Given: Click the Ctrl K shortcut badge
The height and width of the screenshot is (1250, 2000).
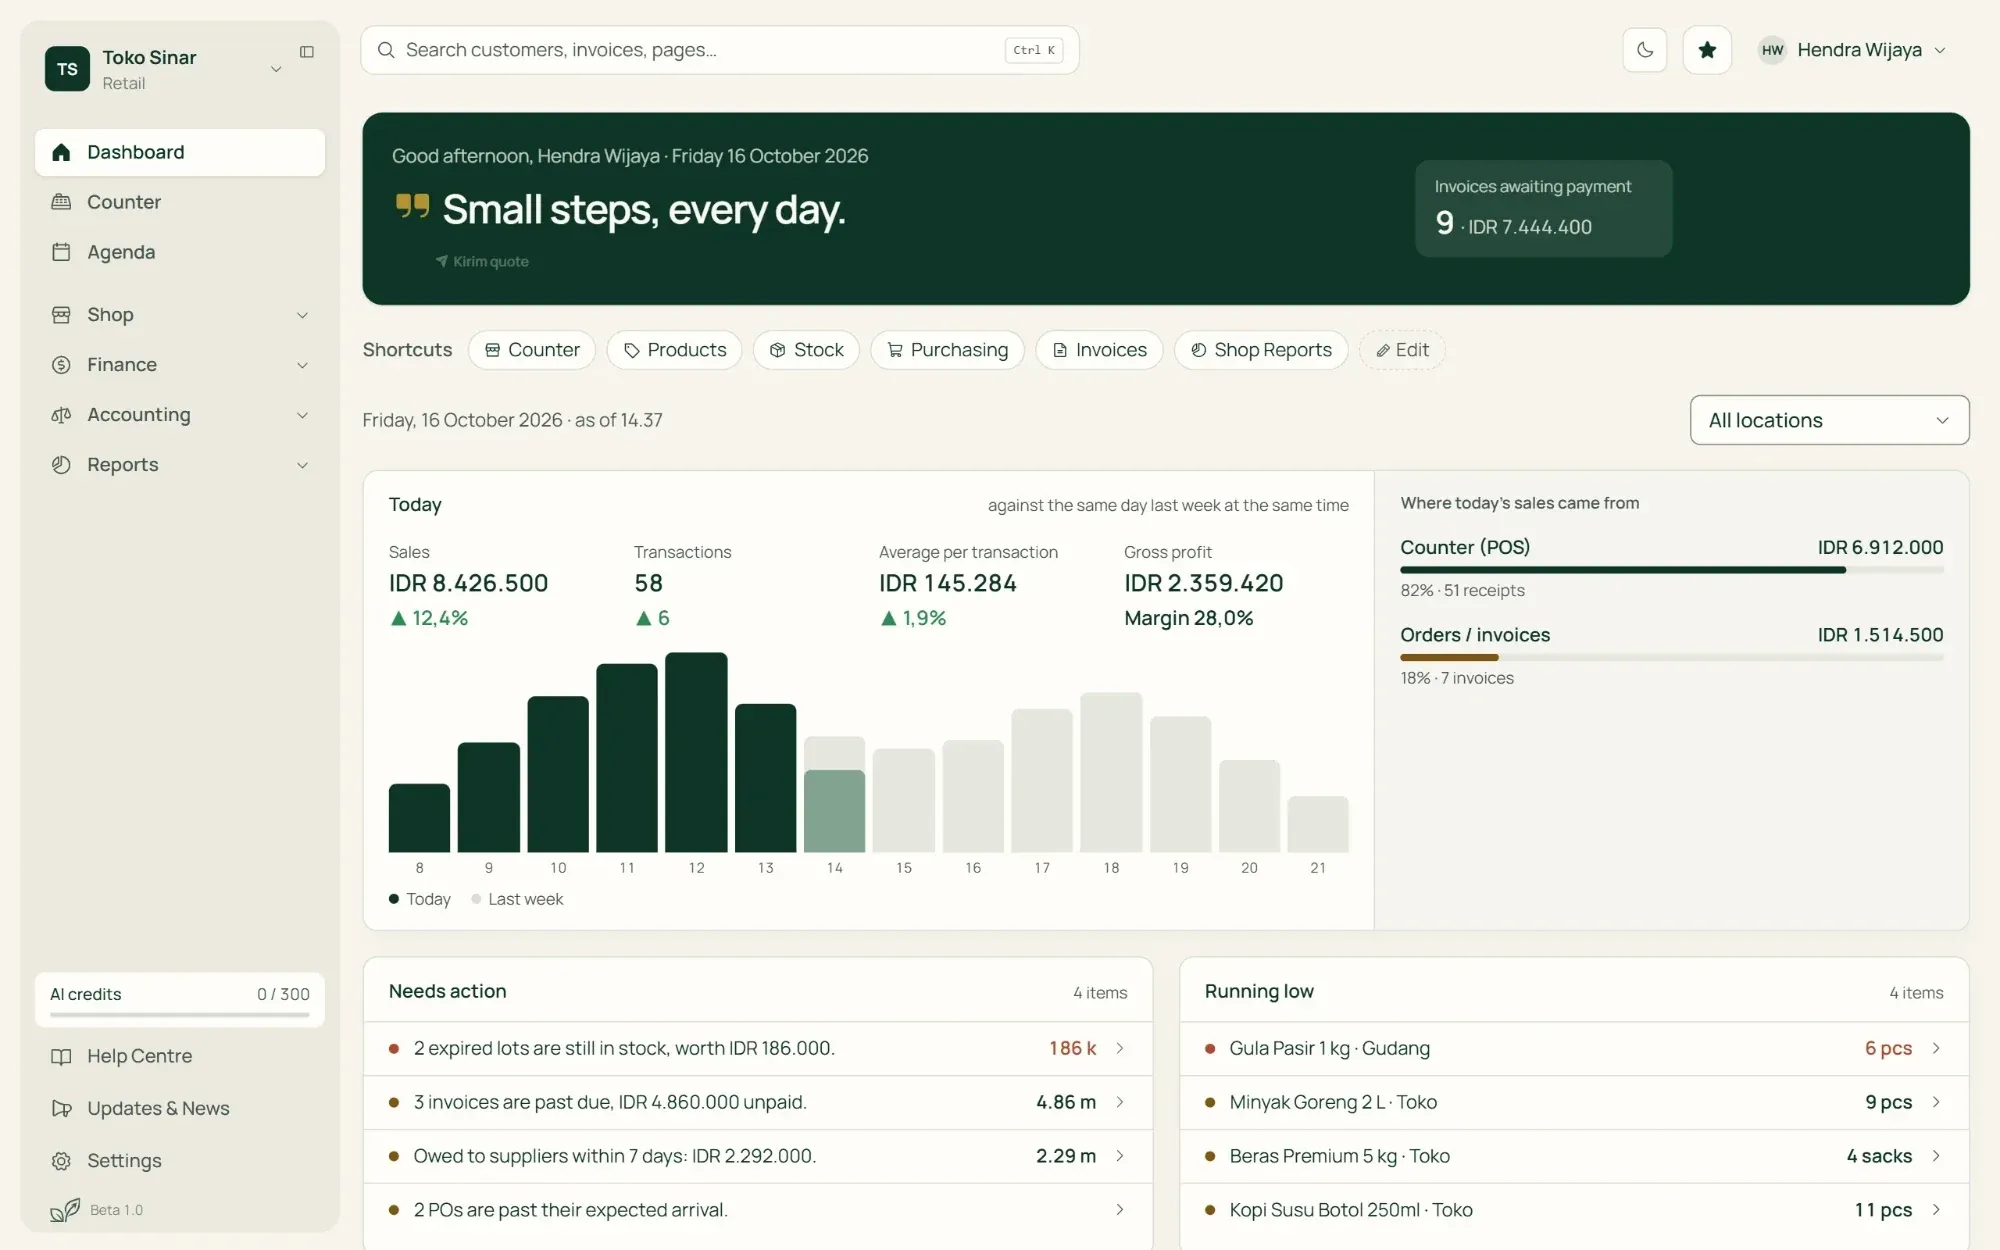Looking at the screenshot, I should pos(1034,50).
